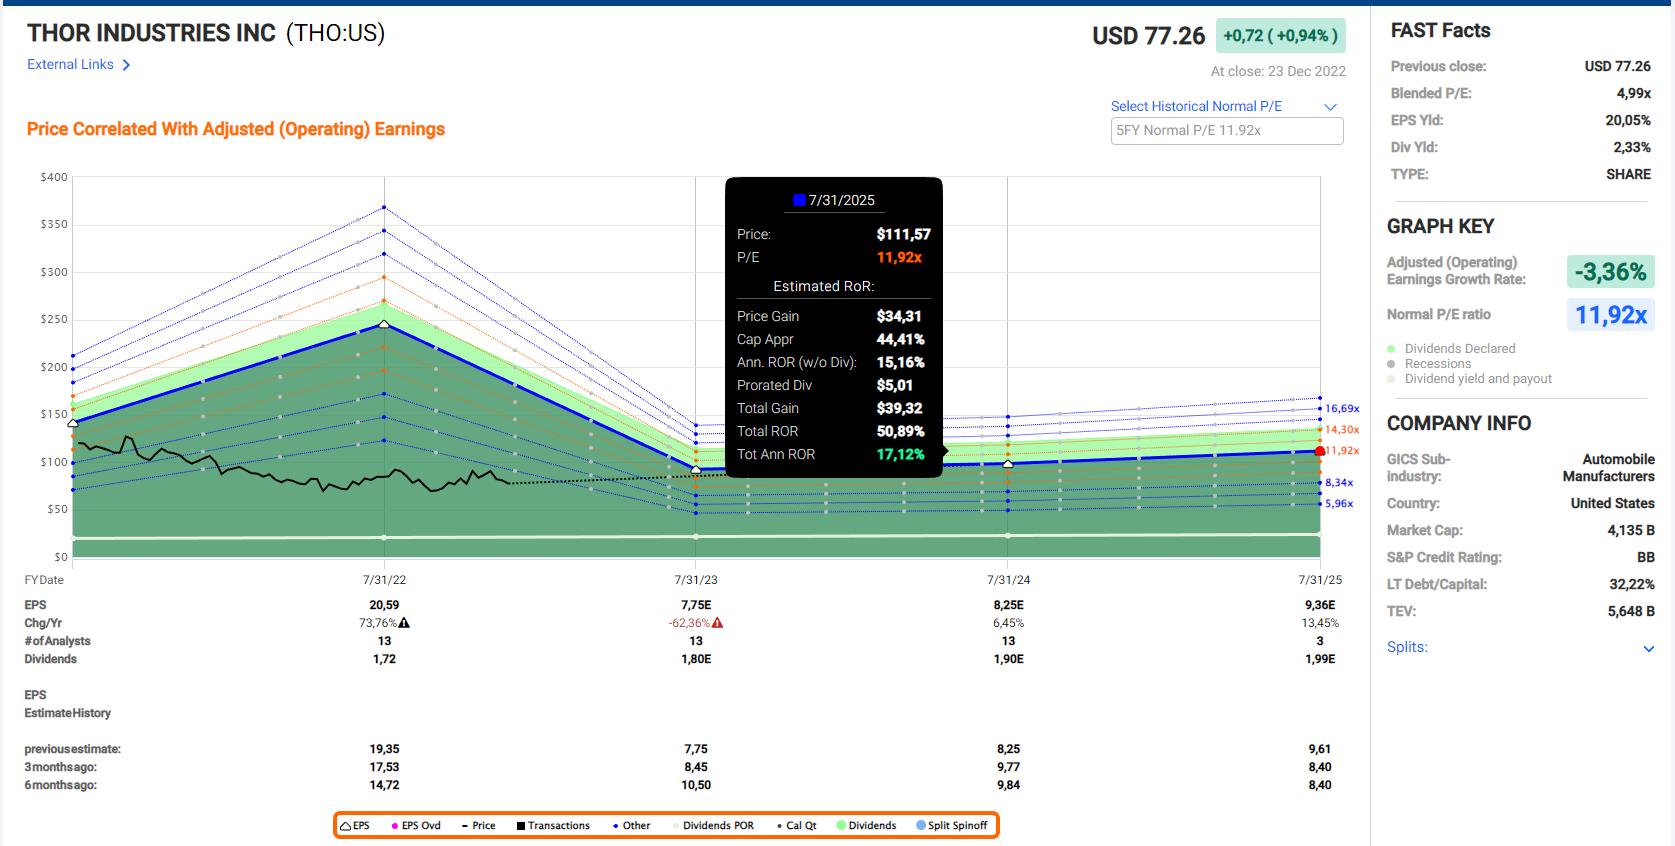Click the EPS estimate 9,36E
Image resolution: width=1675 pixels, height=846 pixels.
[x=1320, y=605]
